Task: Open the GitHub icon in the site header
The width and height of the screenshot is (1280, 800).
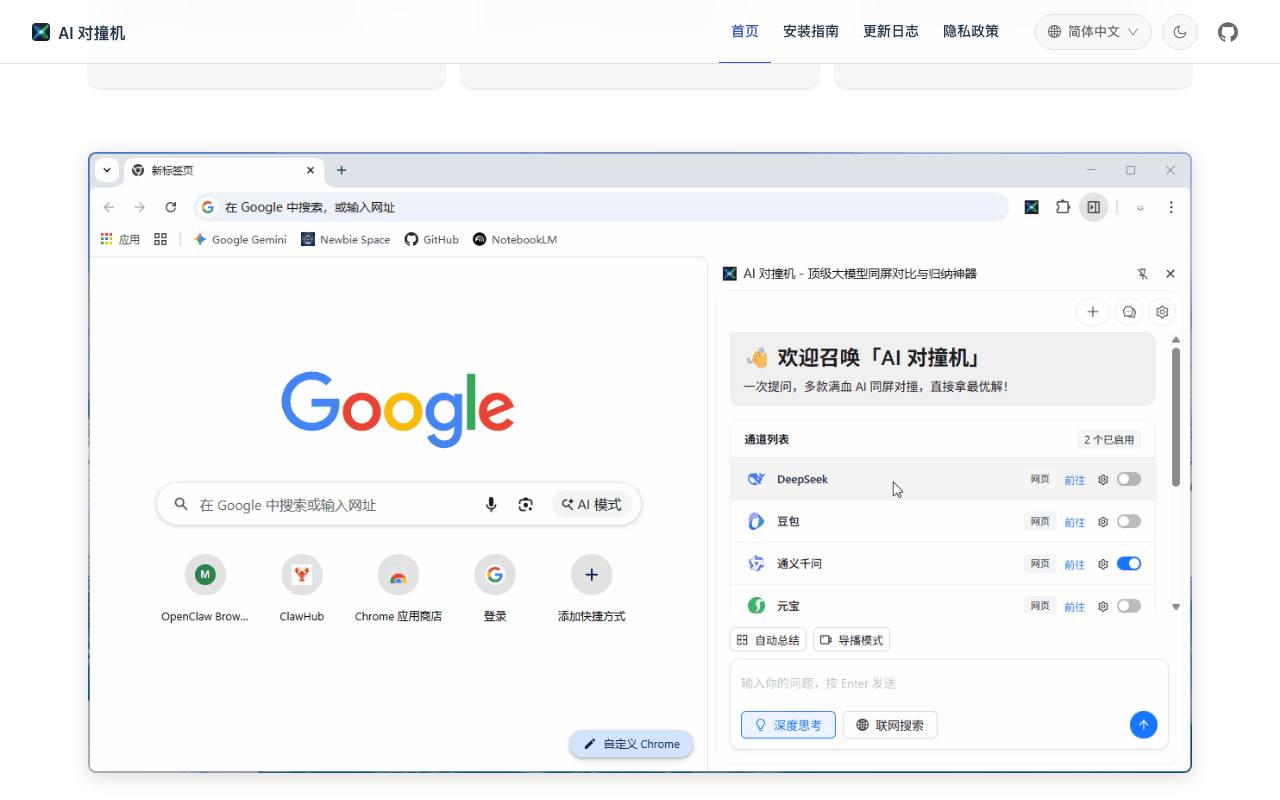Action: pyautogui.click(x=1228, y=32)
